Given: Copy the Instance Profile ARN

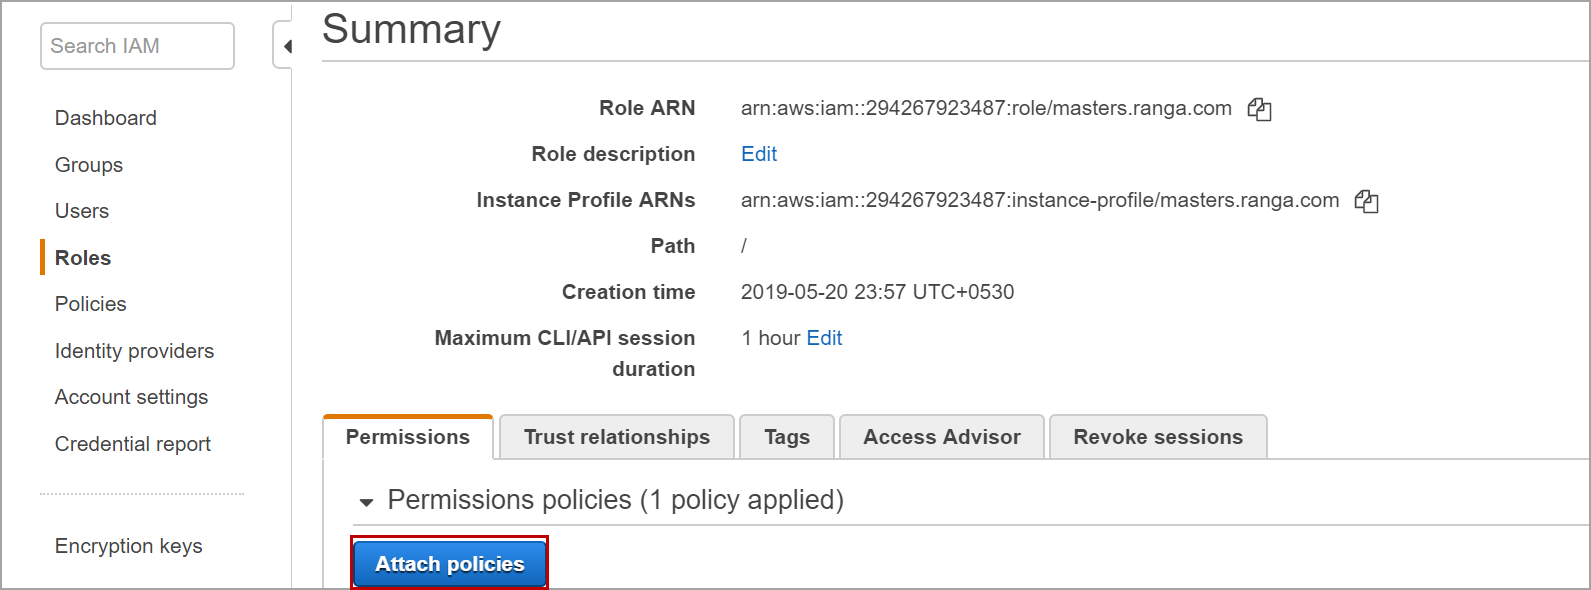Looking at the screenshot, I should [1366, 201].
